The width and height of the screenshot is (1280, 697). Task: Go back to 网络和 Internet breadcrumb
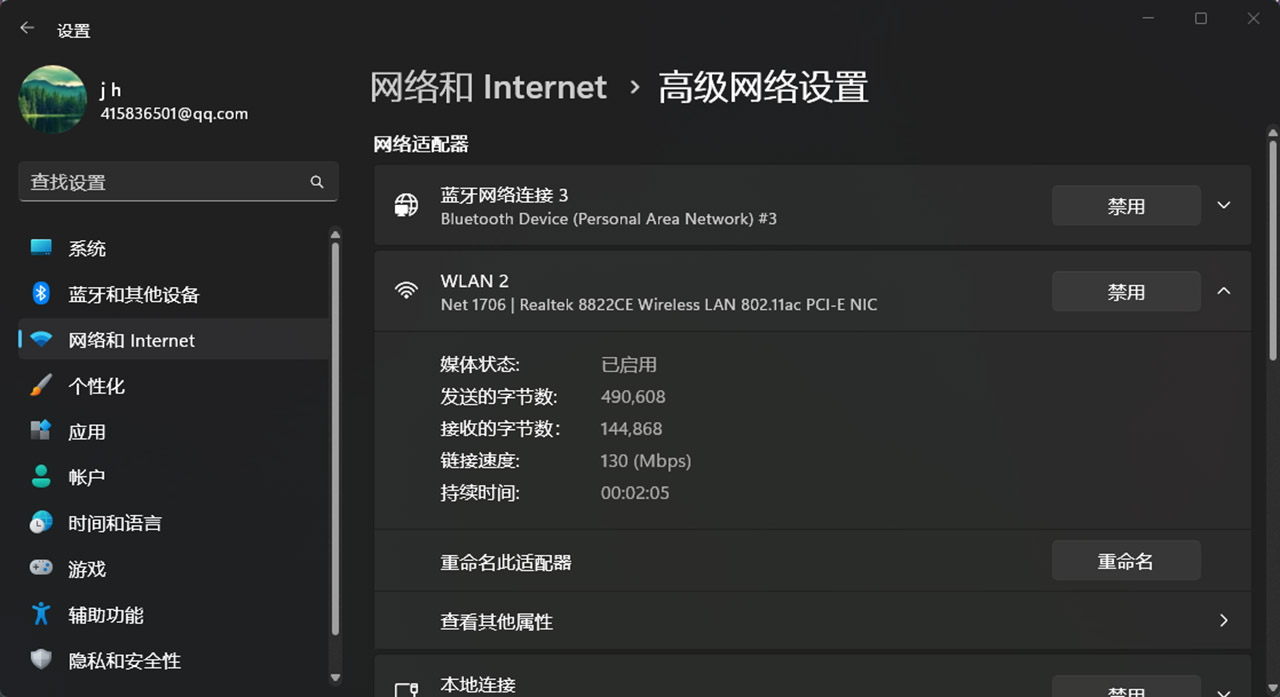[x=488, y=88]
